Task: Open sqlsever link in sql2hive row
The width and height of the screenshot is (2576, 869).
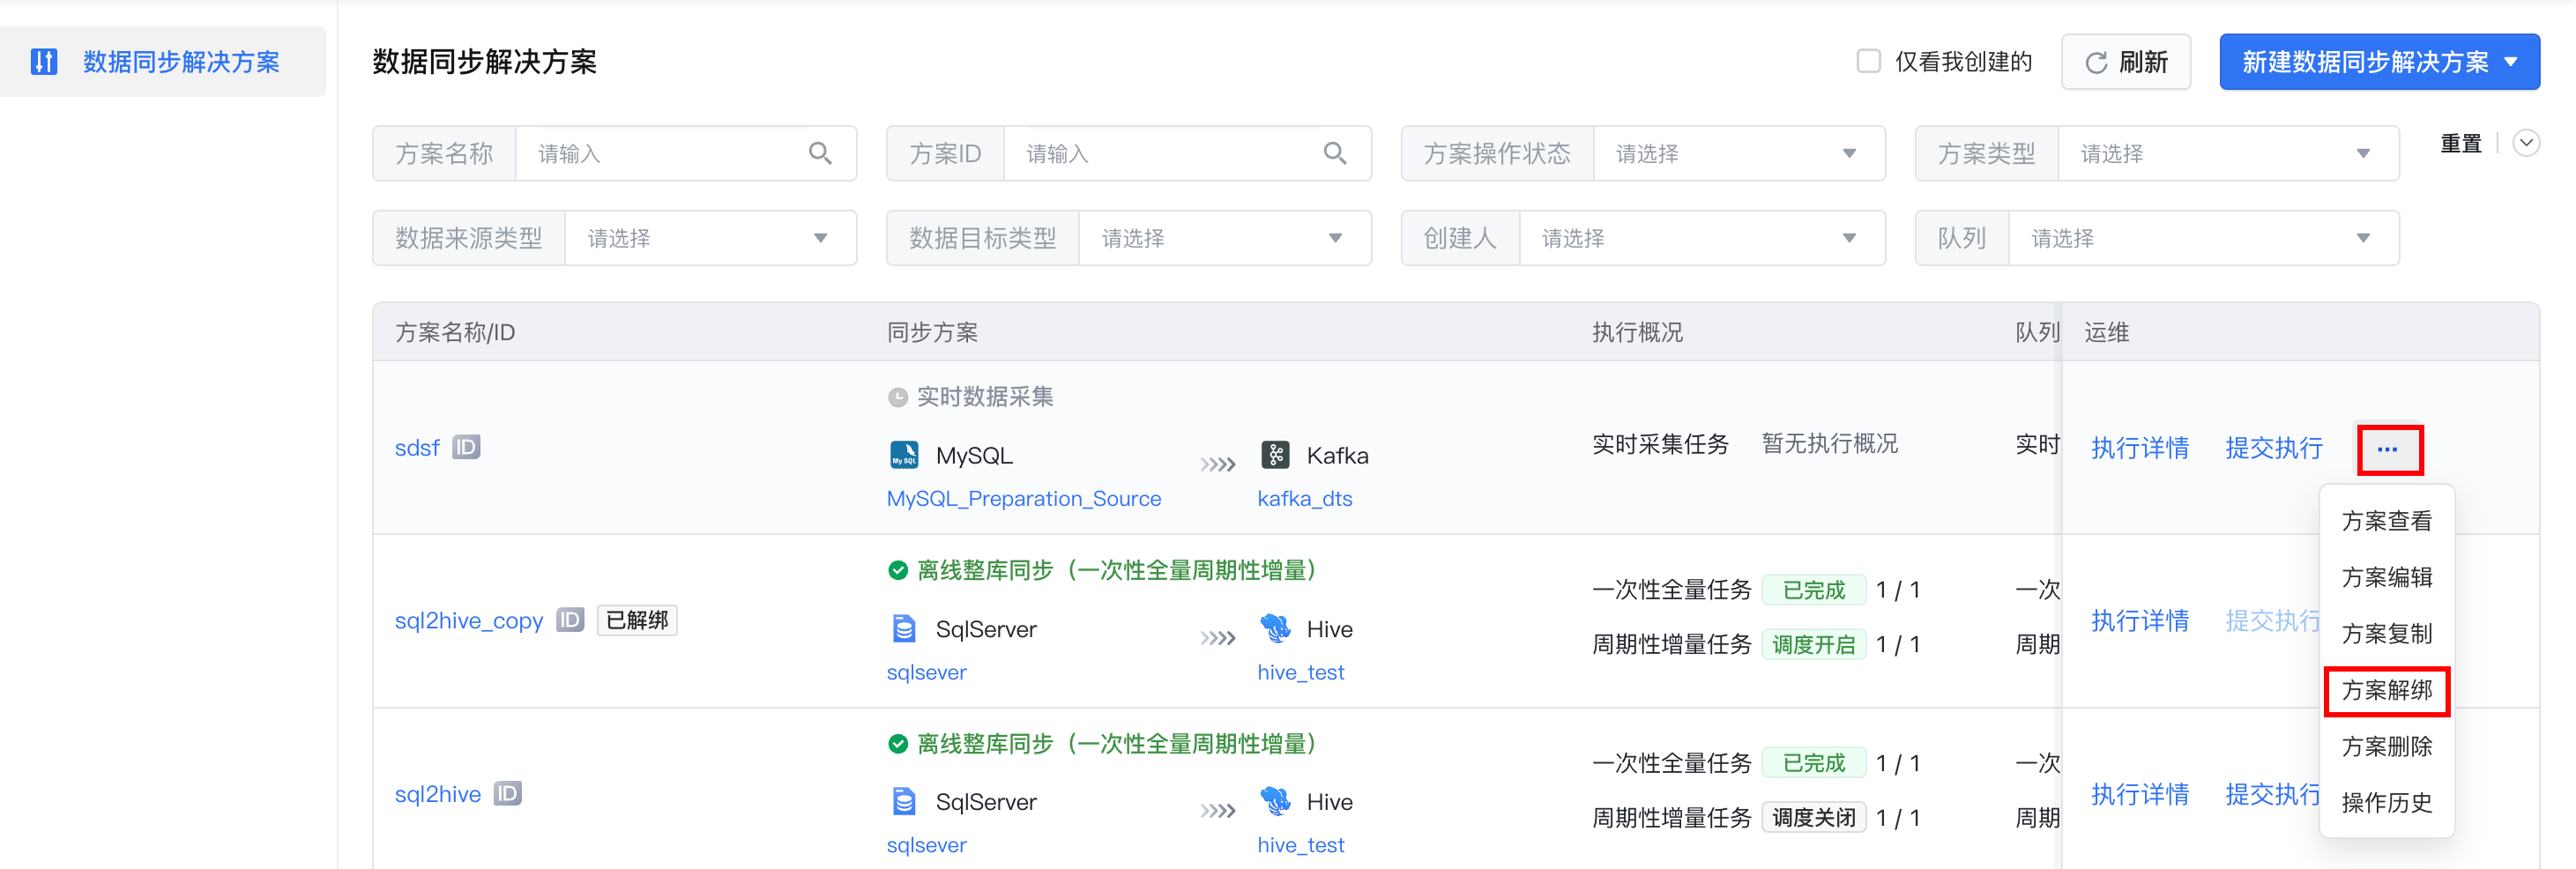Action: tap(927, 845)
